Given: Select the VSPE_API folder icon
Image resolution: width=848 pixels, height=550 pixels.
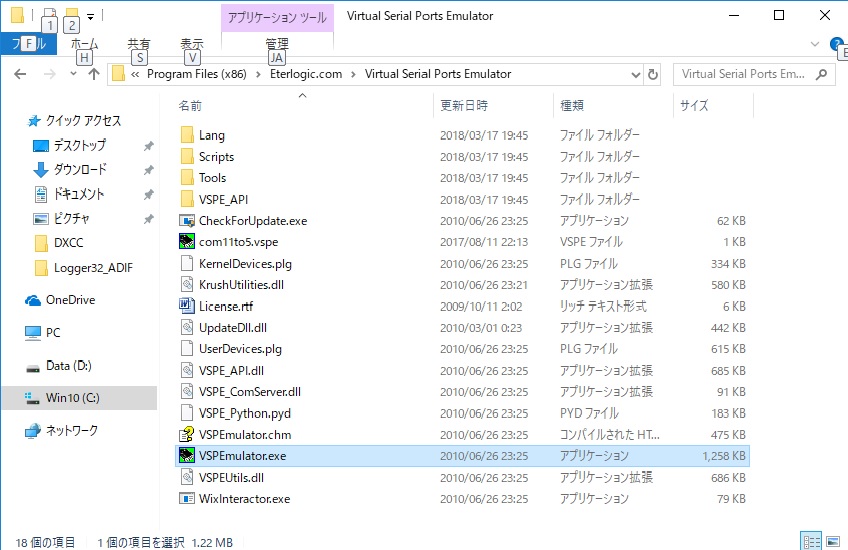Looking at the screenshot, I should tap(187, 199).
